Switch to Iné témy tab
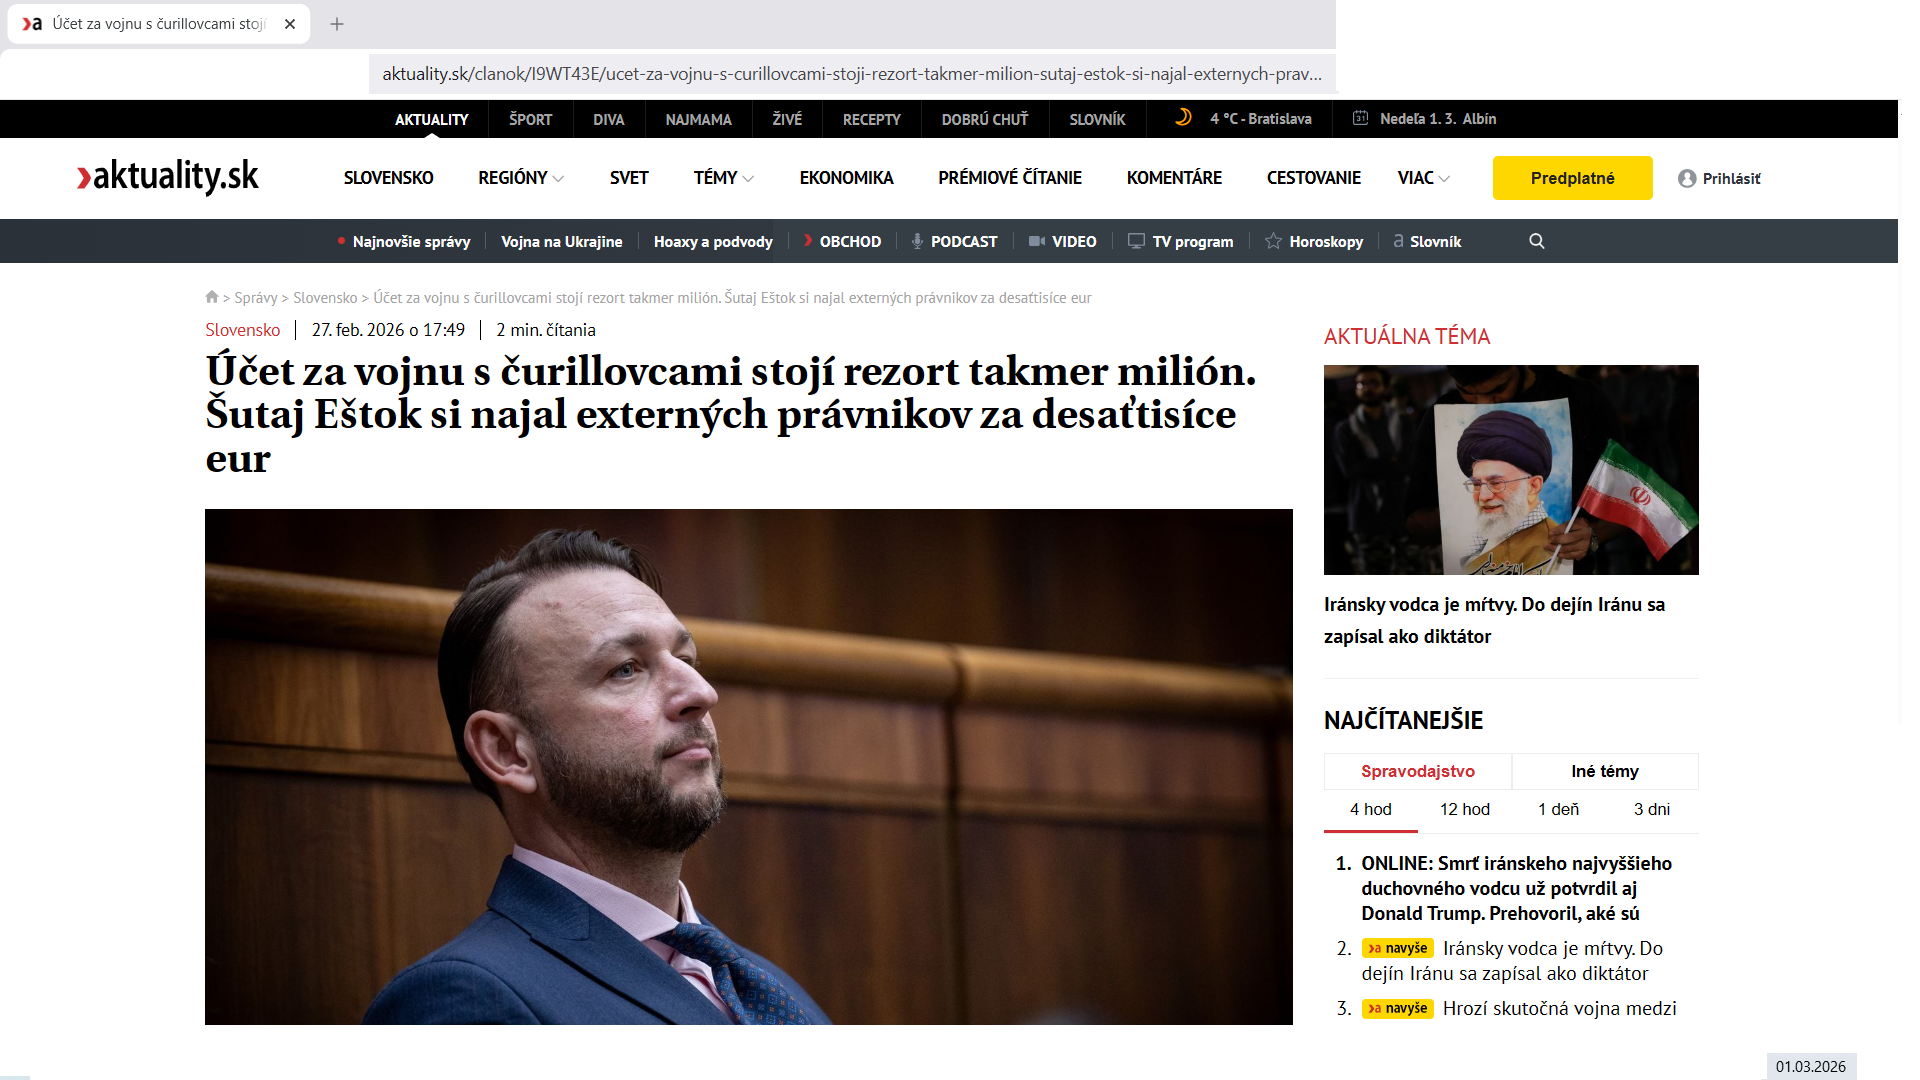This screenshot has height=1080, width=1920. 1604,771
